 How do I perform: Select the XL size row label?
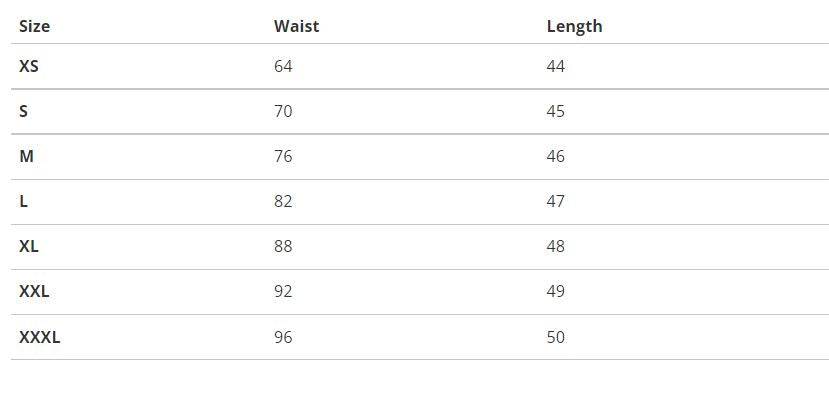pos(29,246)
